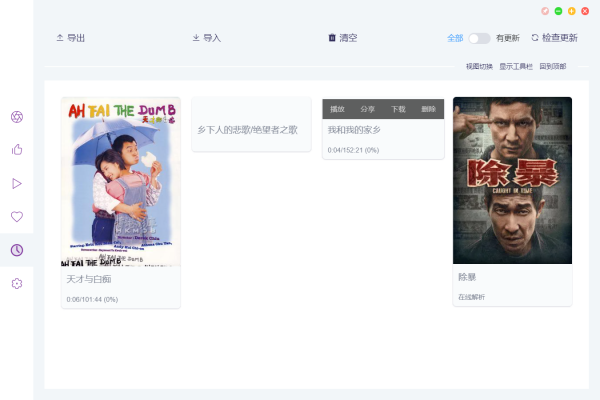This screenshot has height=400, width=600.
Task: Open the thumbs-up recommendations sidebar icon
Action: tap(17, 150)
